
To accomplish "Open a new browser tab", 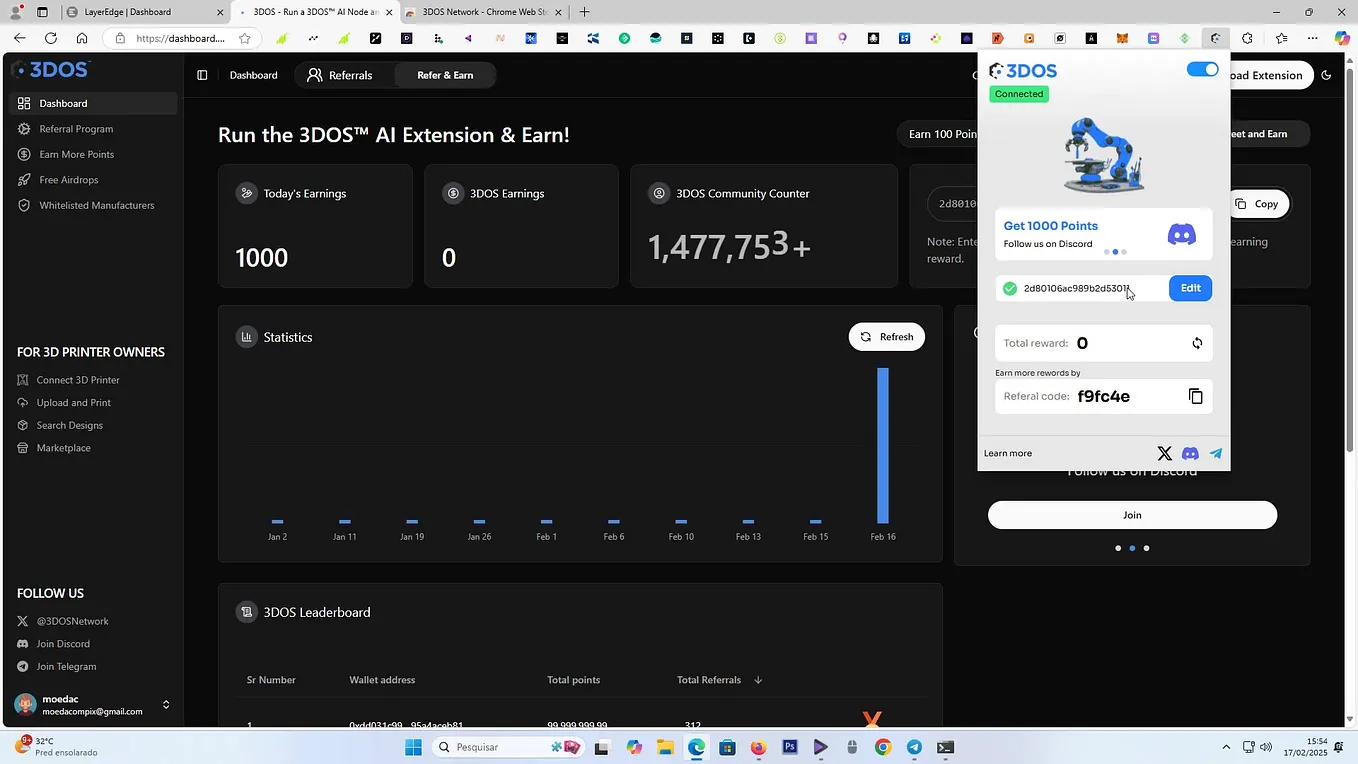I will pyautogui.click(x=584, y=12).
